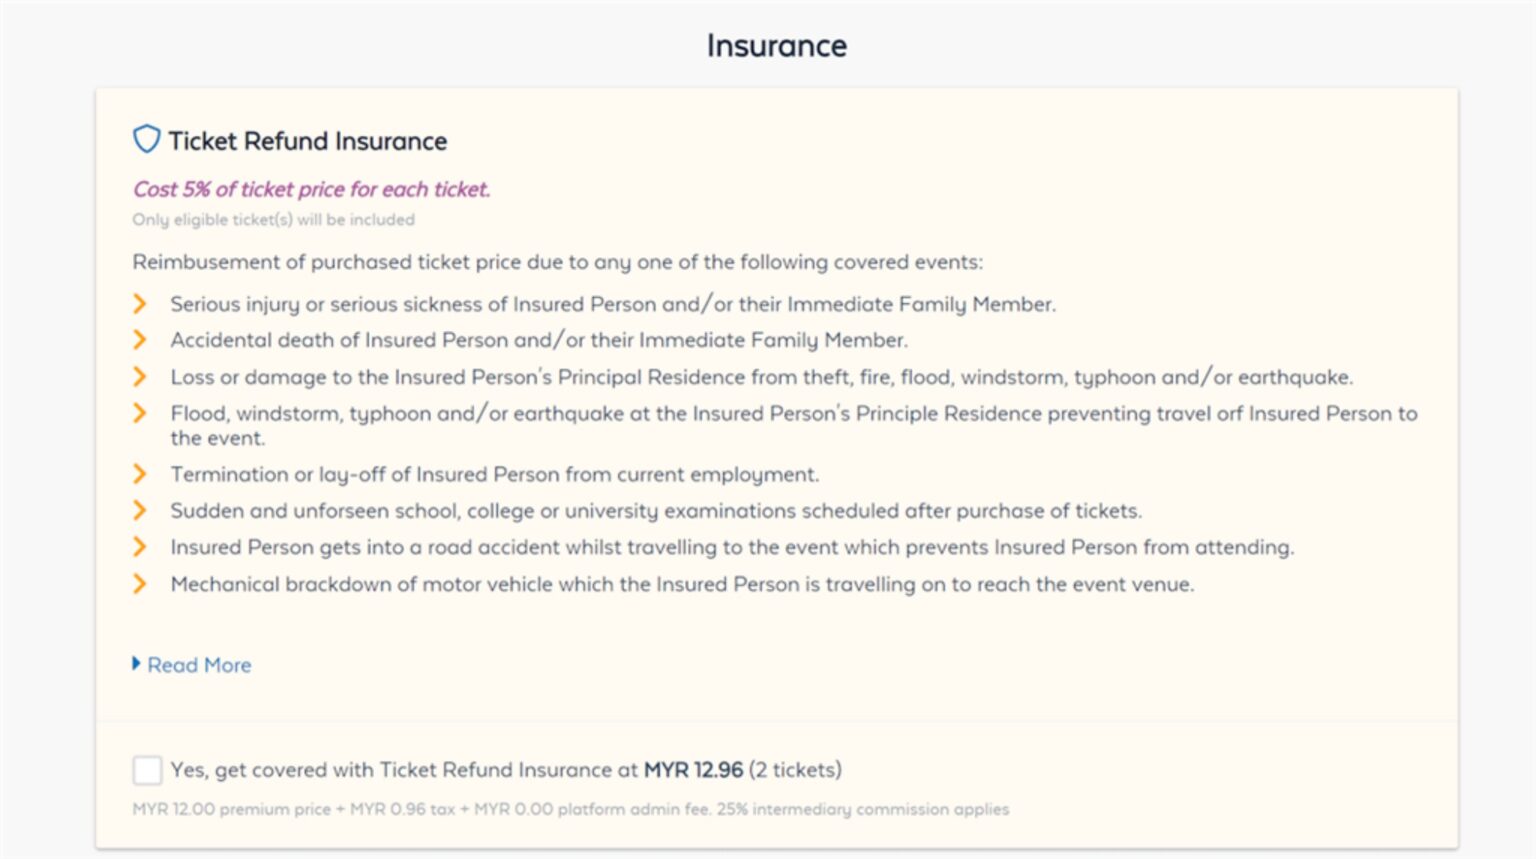Click the Insurance page title
The image size is (1536, 859).
tap(777, 45)
